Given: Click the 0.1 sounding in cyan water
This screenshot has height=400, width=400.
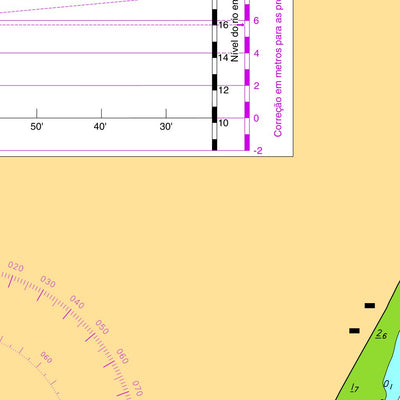Looking at the screenshot, I should (x=387, y=384).
